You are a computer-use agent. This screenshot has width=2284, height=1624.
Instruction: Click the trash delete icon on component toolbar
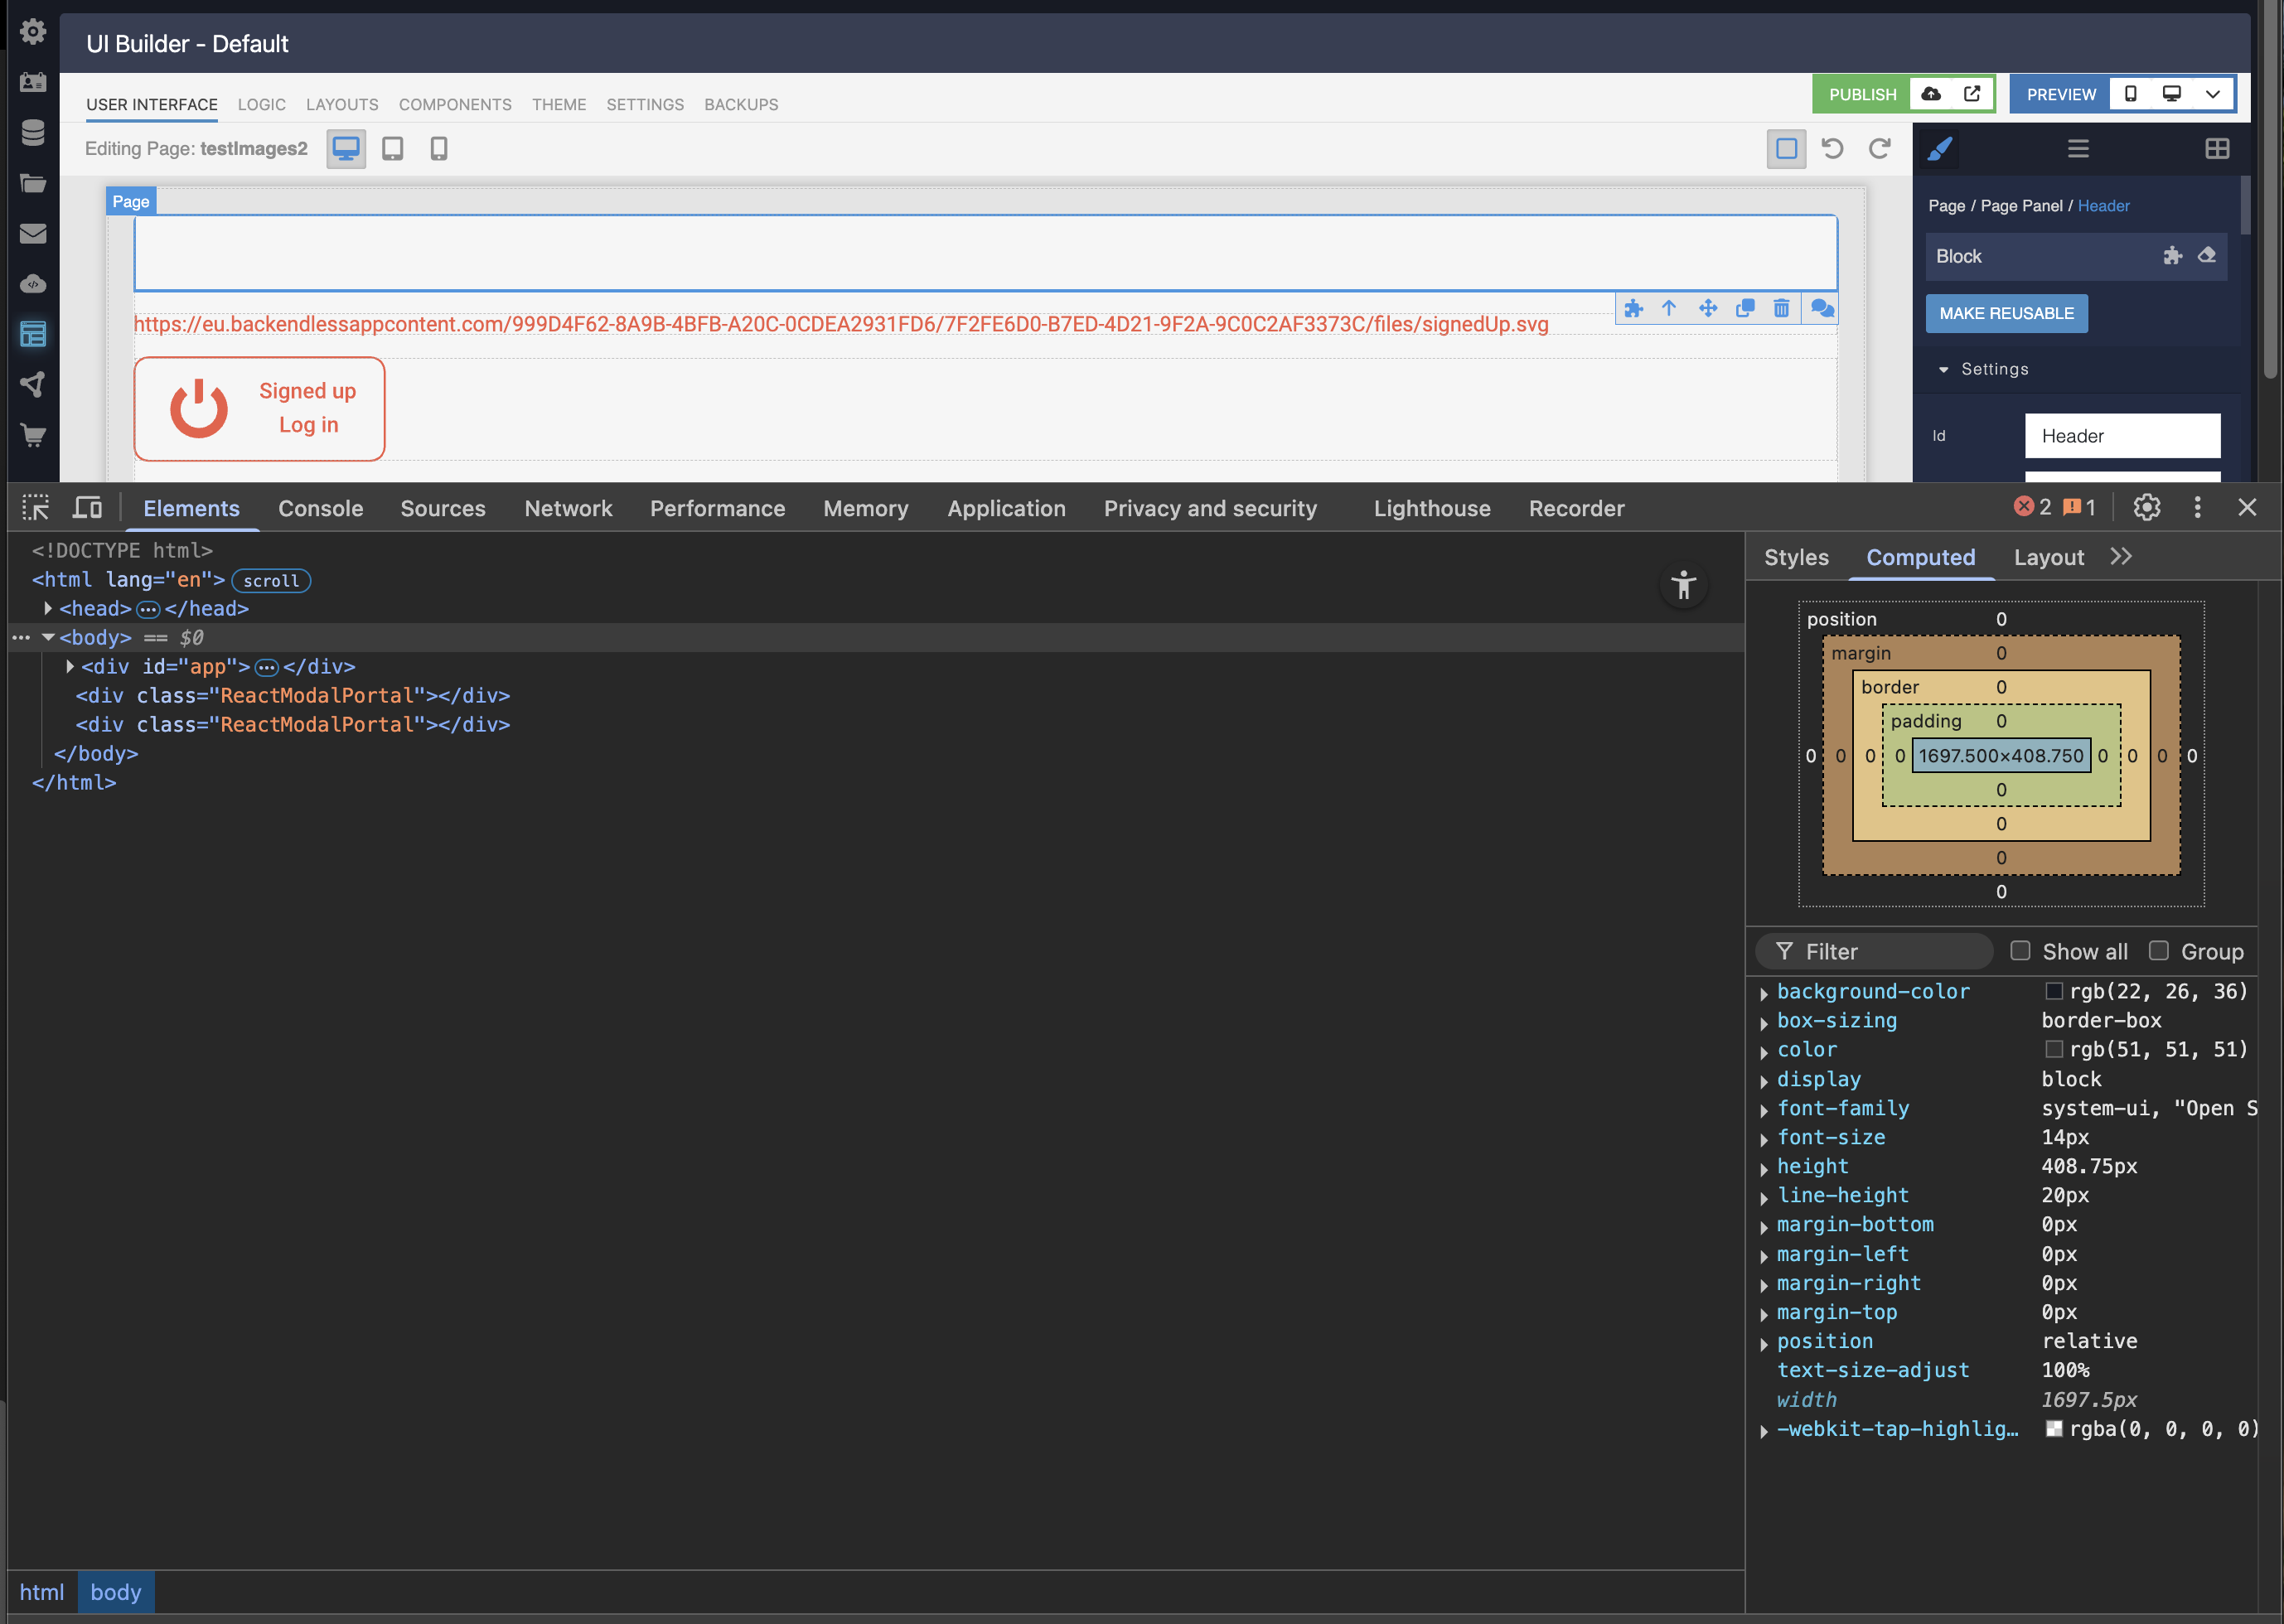point(1781,308)
